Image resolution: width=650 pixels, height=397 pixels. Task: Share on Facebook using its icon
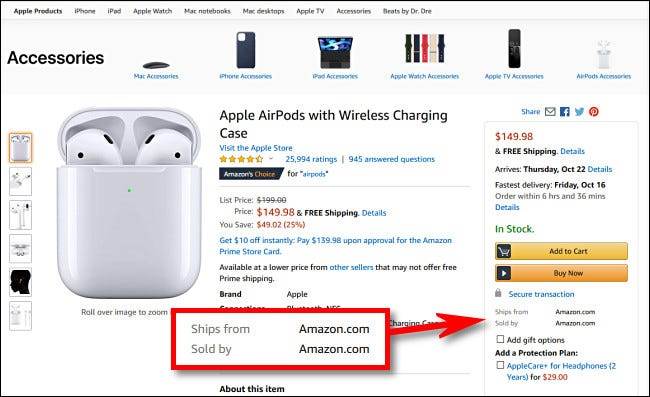(x=565, y=111)
